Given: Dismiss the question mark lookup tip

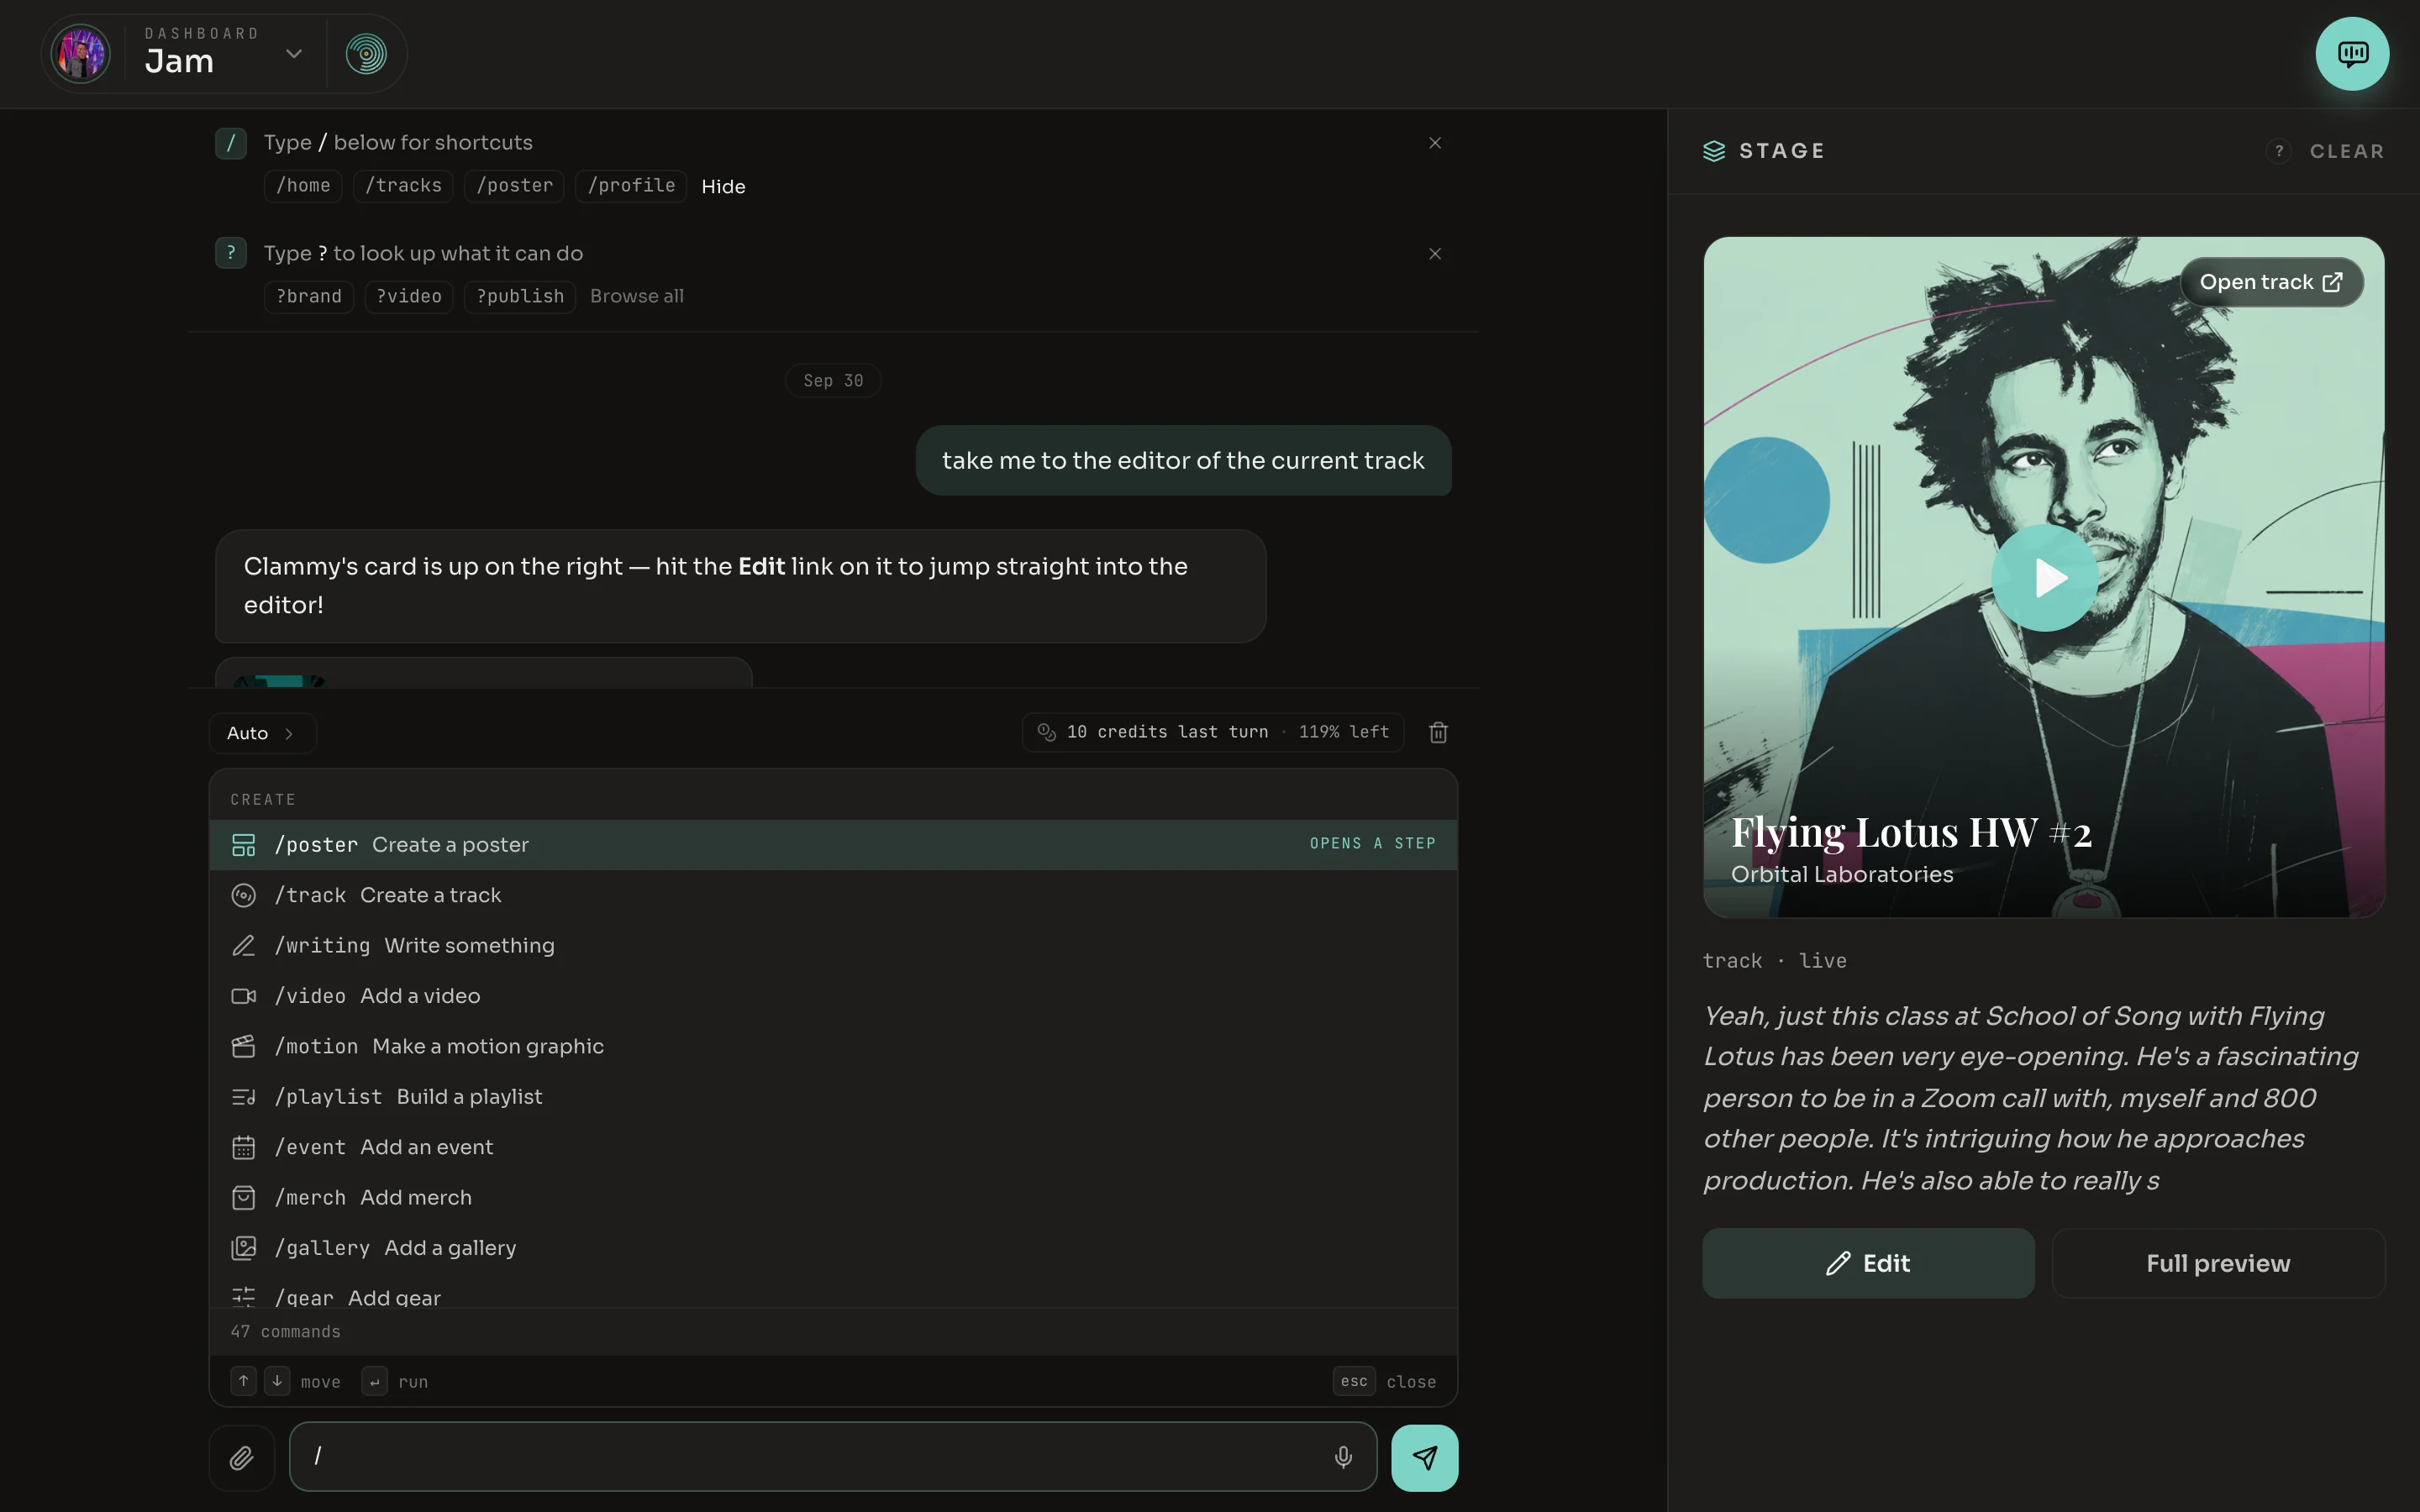Looking at the screenshot, I should coord(1435,254).
